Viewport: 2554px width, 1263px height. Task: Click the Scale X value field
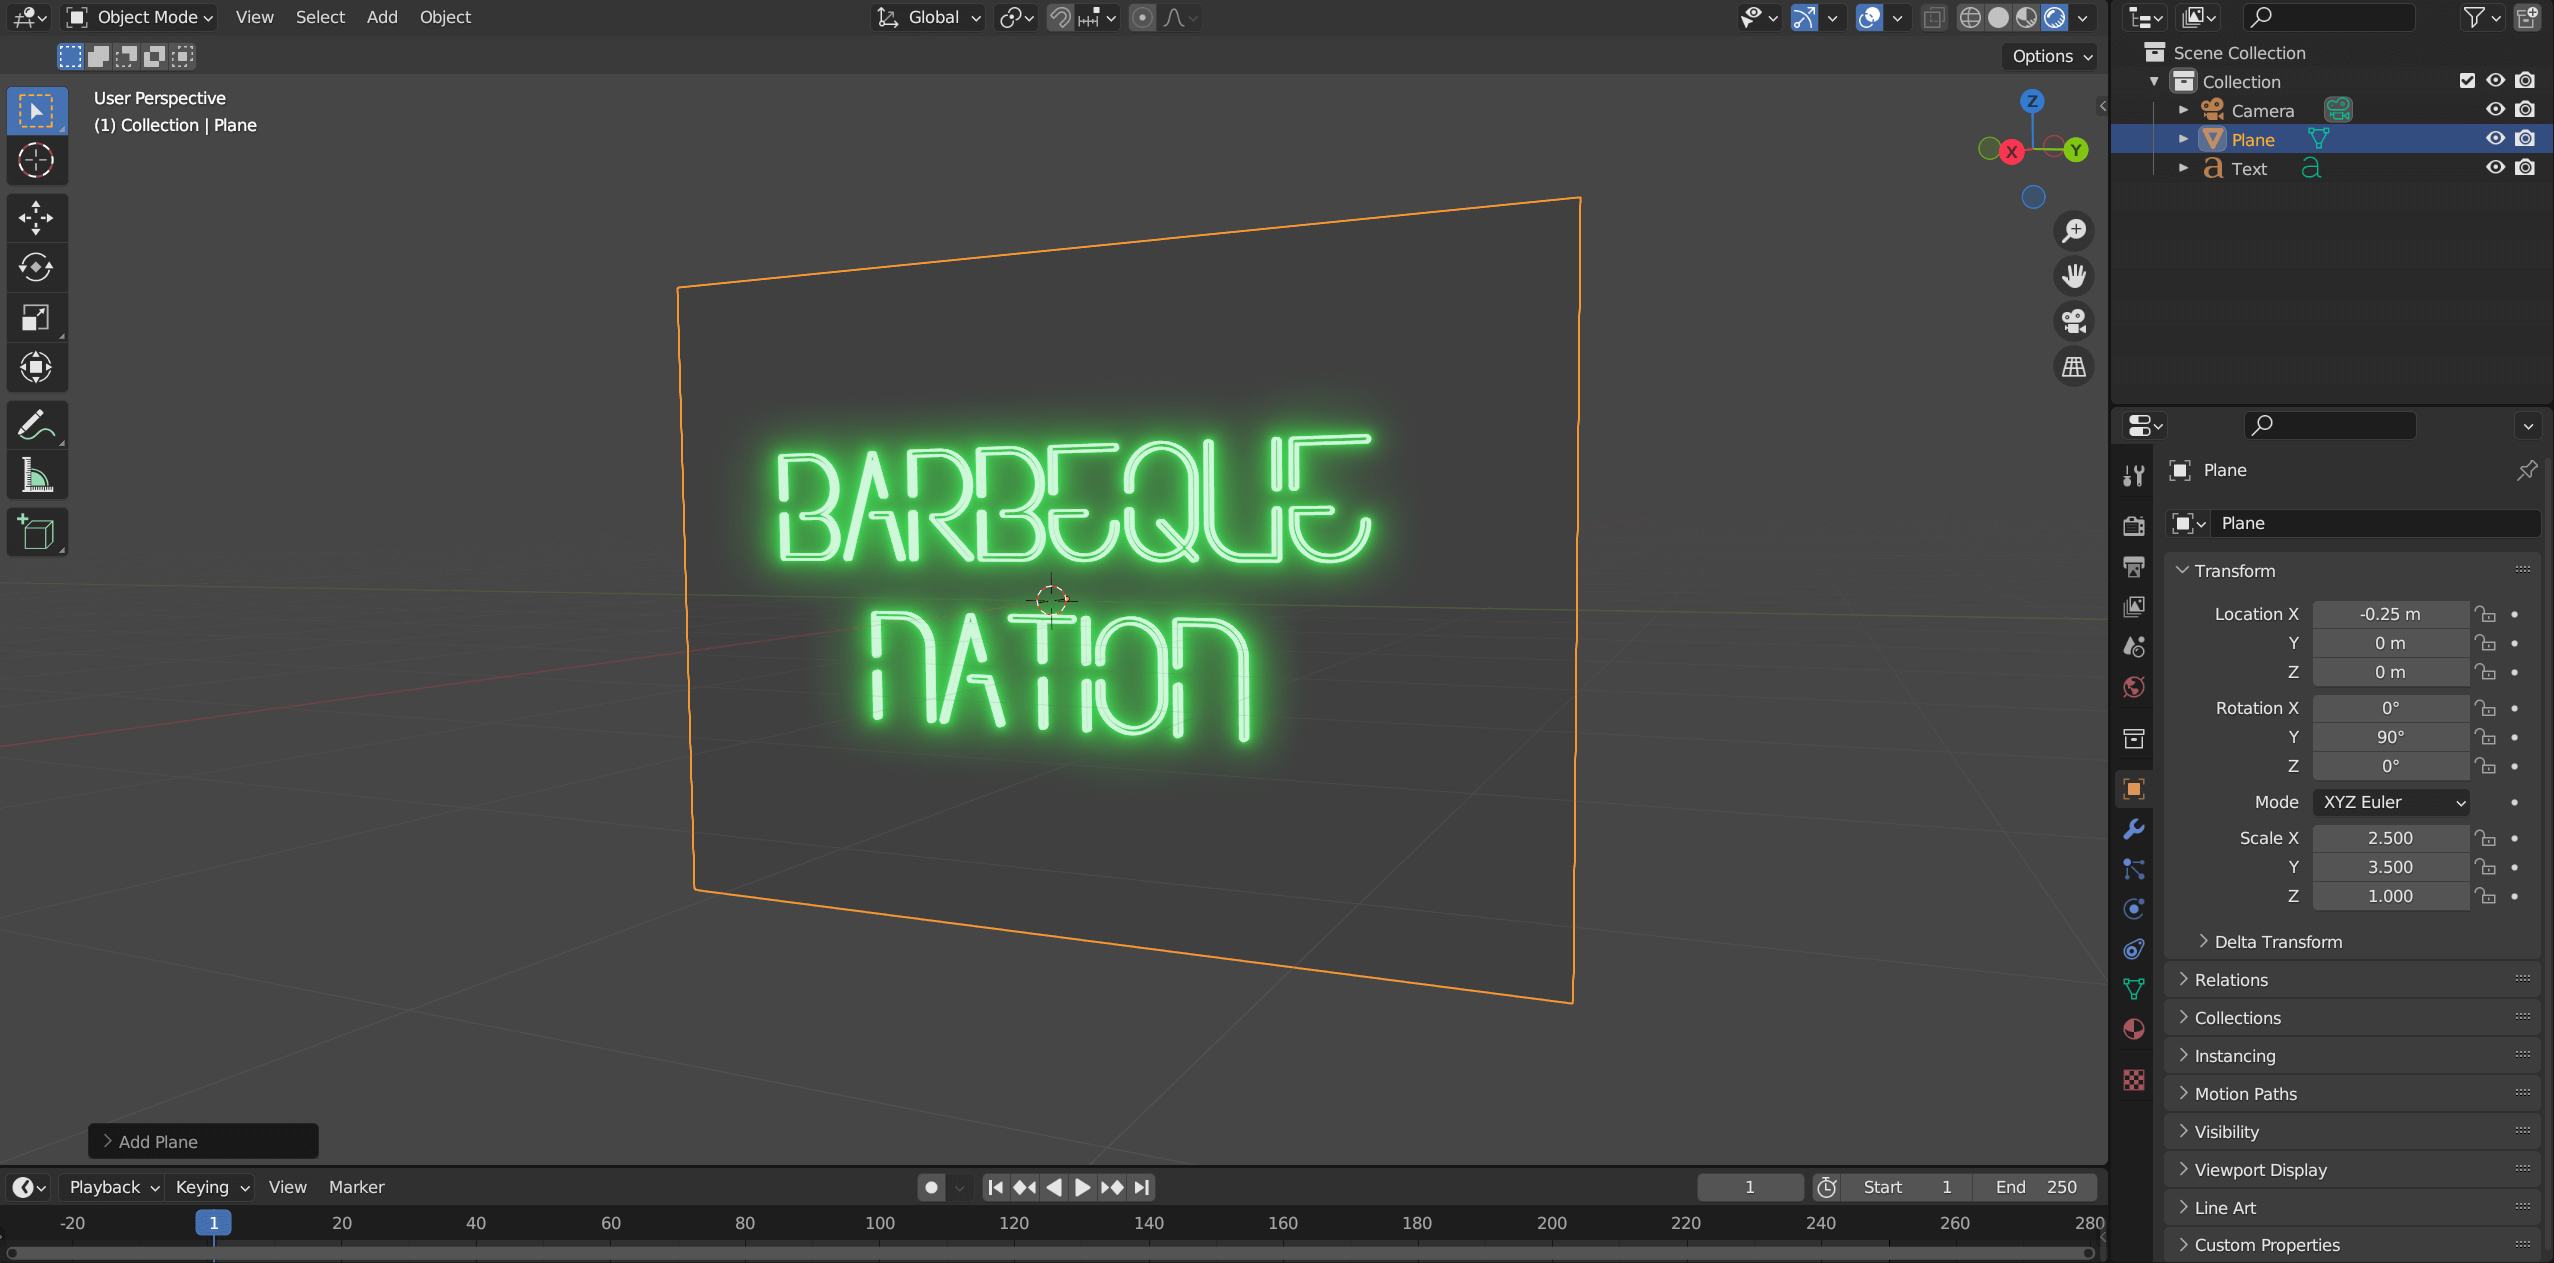[2390, 838]
